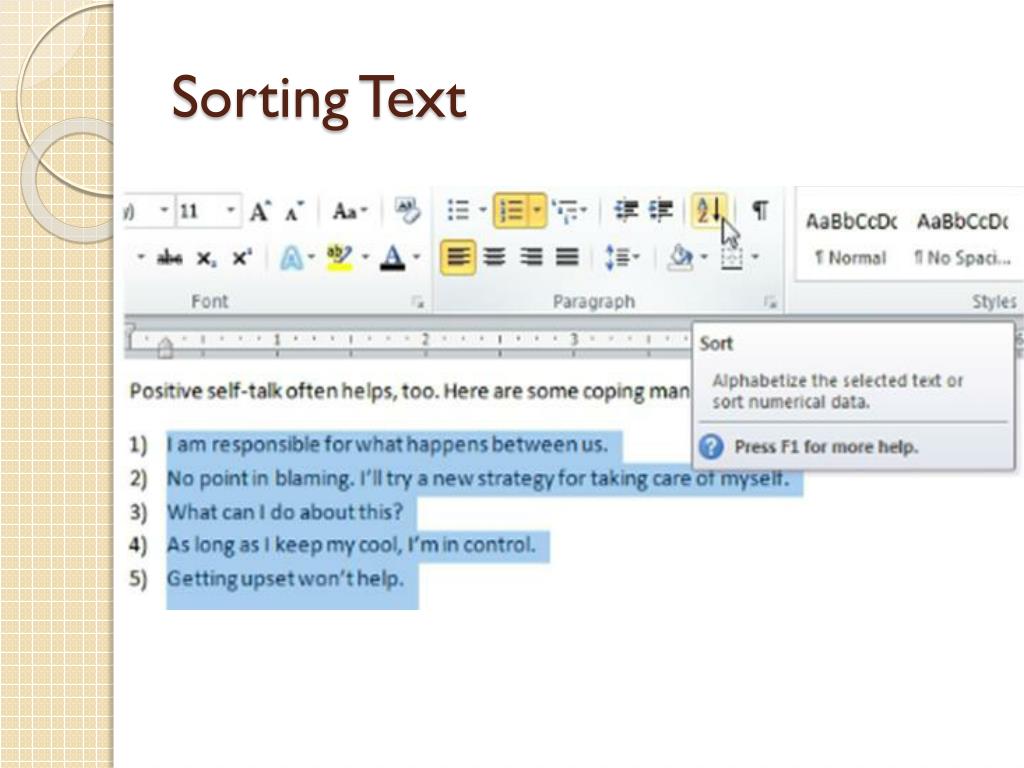Click the Grow Font button
The image size is (1024, 768).
pyautogui.click(x=260, y=211)
